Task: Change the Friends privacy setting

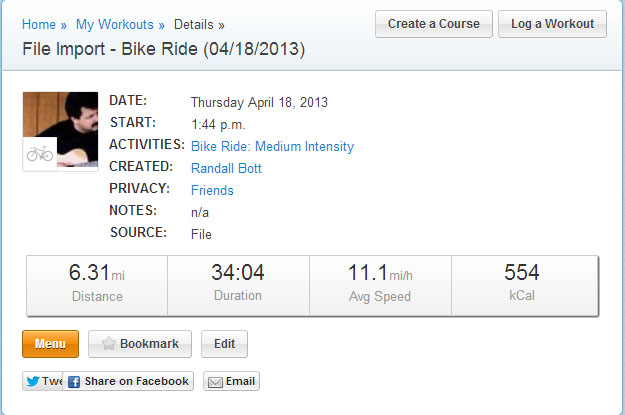Action: point(212,190)
